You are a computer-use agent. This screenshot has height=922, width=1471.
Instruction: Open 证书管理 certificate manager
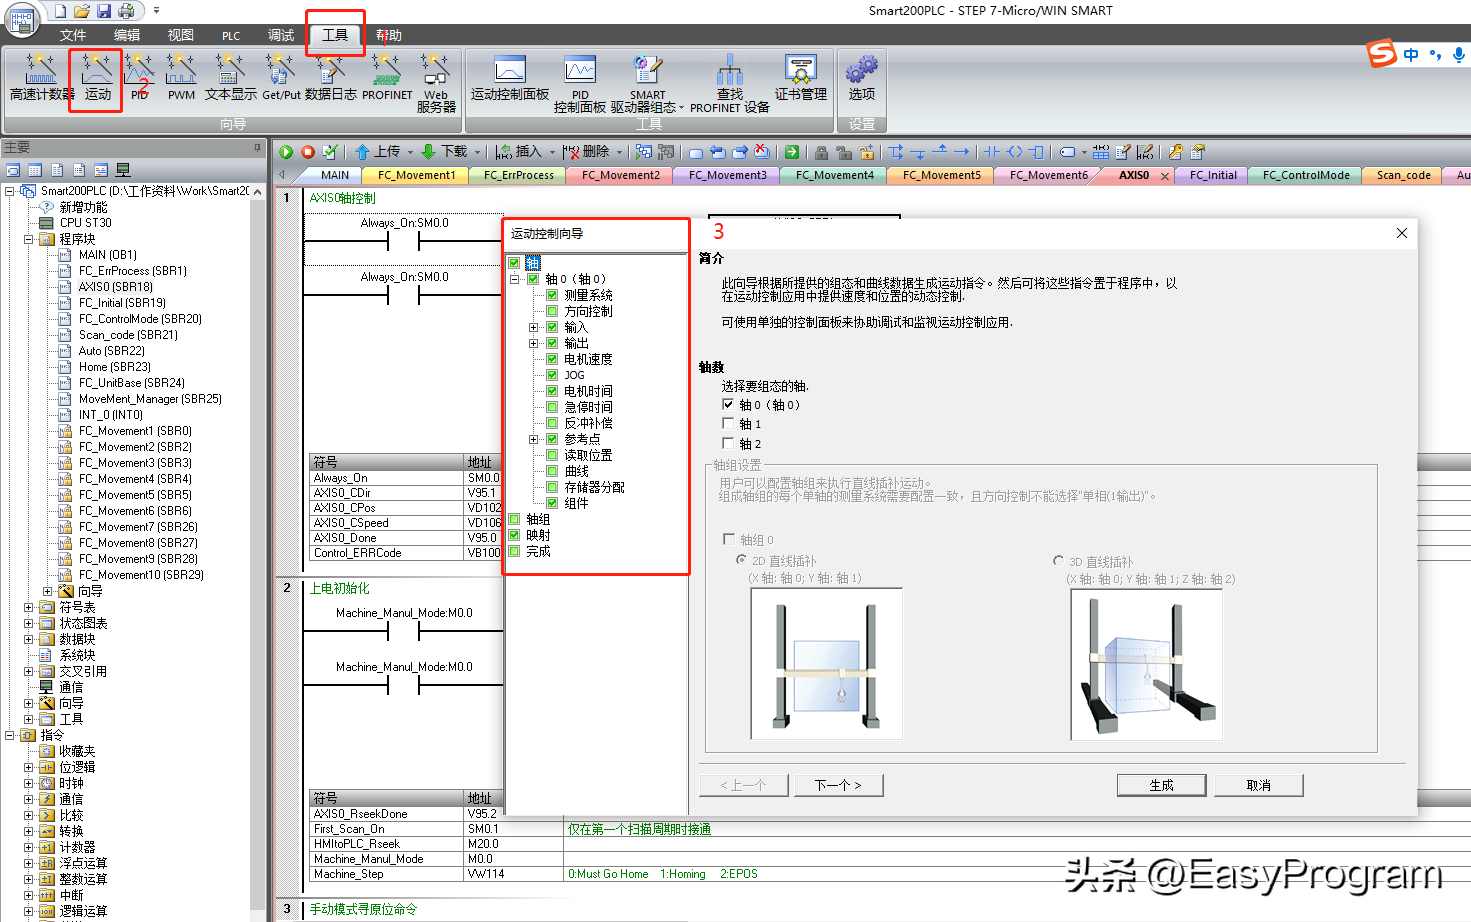800,78
